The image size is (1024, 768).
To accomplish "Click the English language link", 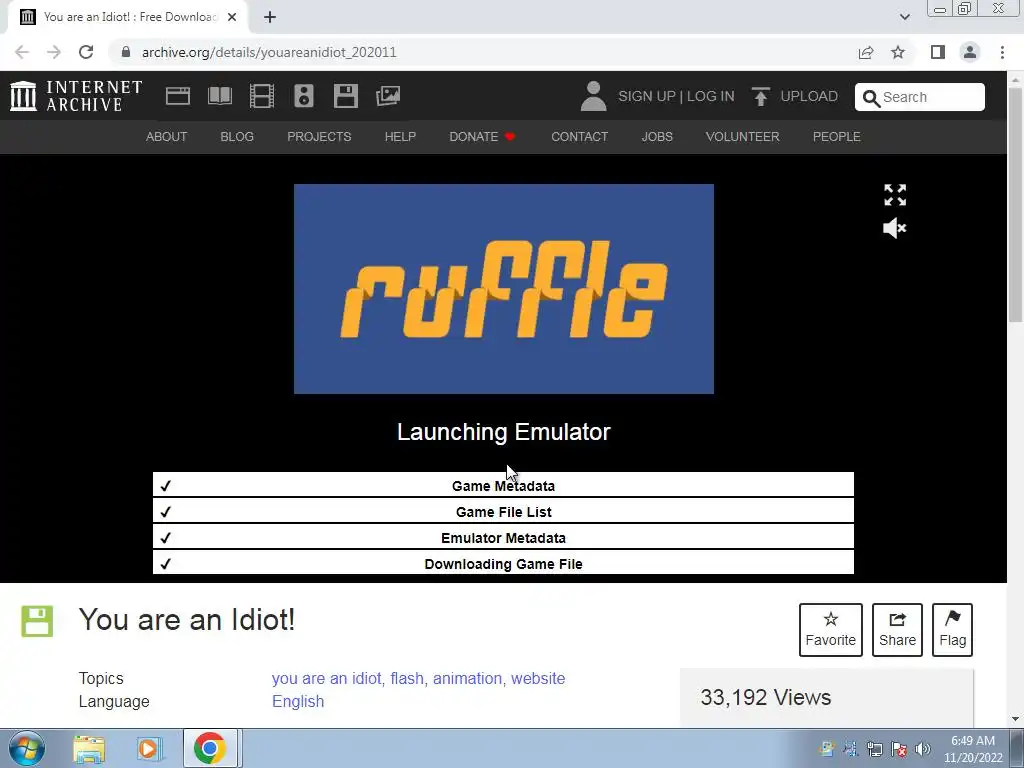I will [x=298, y=701].
